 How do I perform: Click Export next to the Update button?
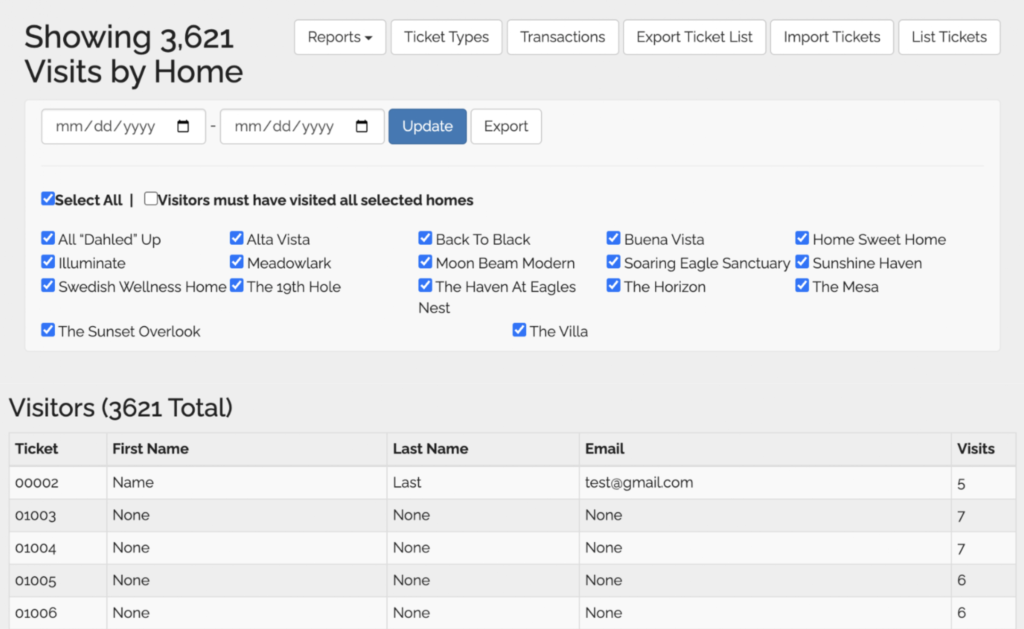(x=506, y=127)
